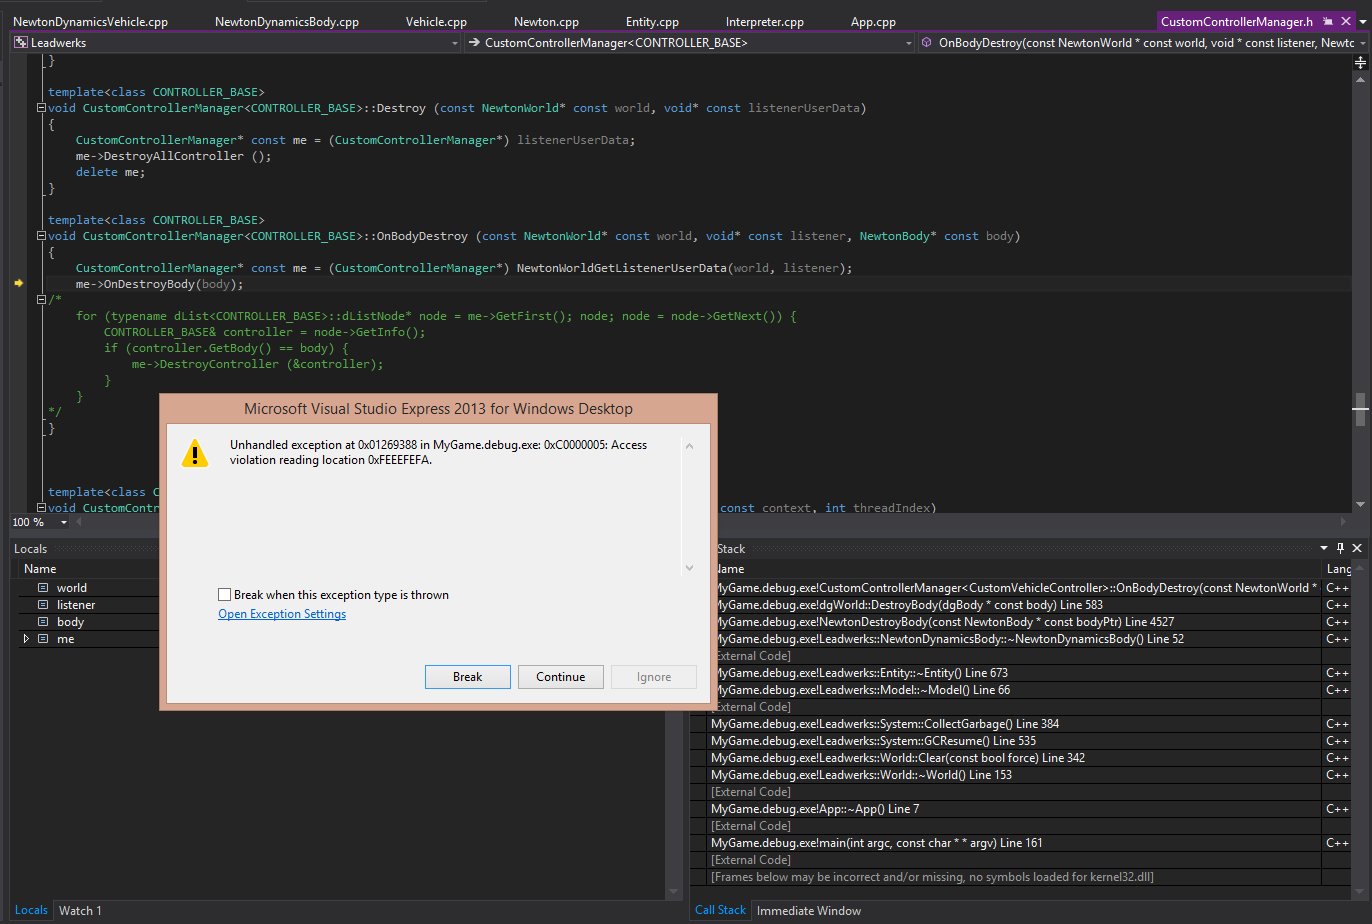Open Exception Settings link
Viewport: 1372px width, 924px height.
click(x=282, y=614)
